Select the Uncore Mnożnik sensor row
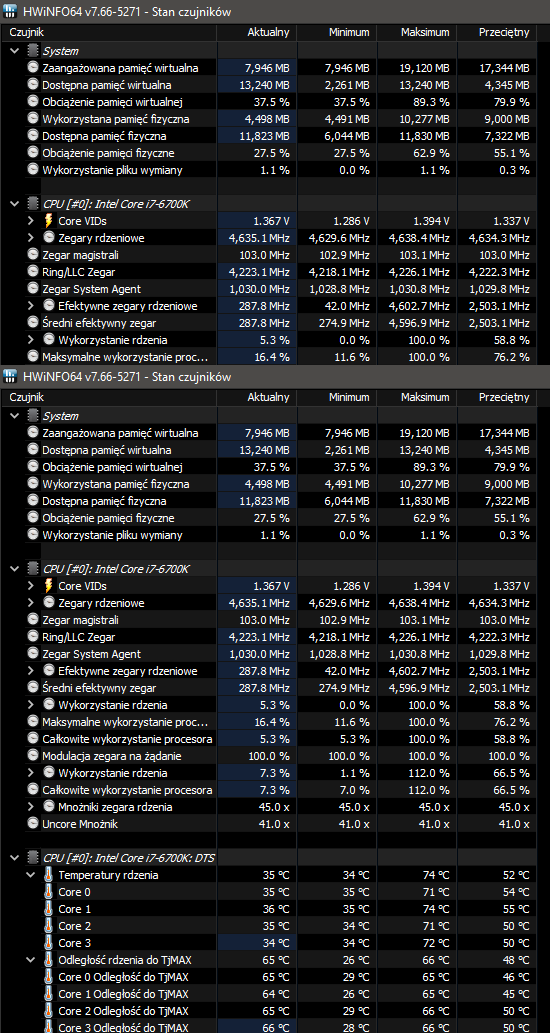The image size is (550, 1033). (275, 824)
